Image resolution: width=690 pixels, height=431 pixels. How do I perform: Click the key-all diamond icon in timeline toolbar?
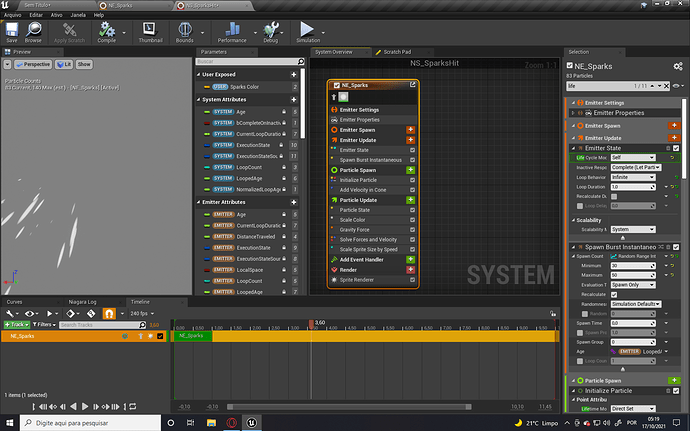pyautogui.click(x=91, y=313)
